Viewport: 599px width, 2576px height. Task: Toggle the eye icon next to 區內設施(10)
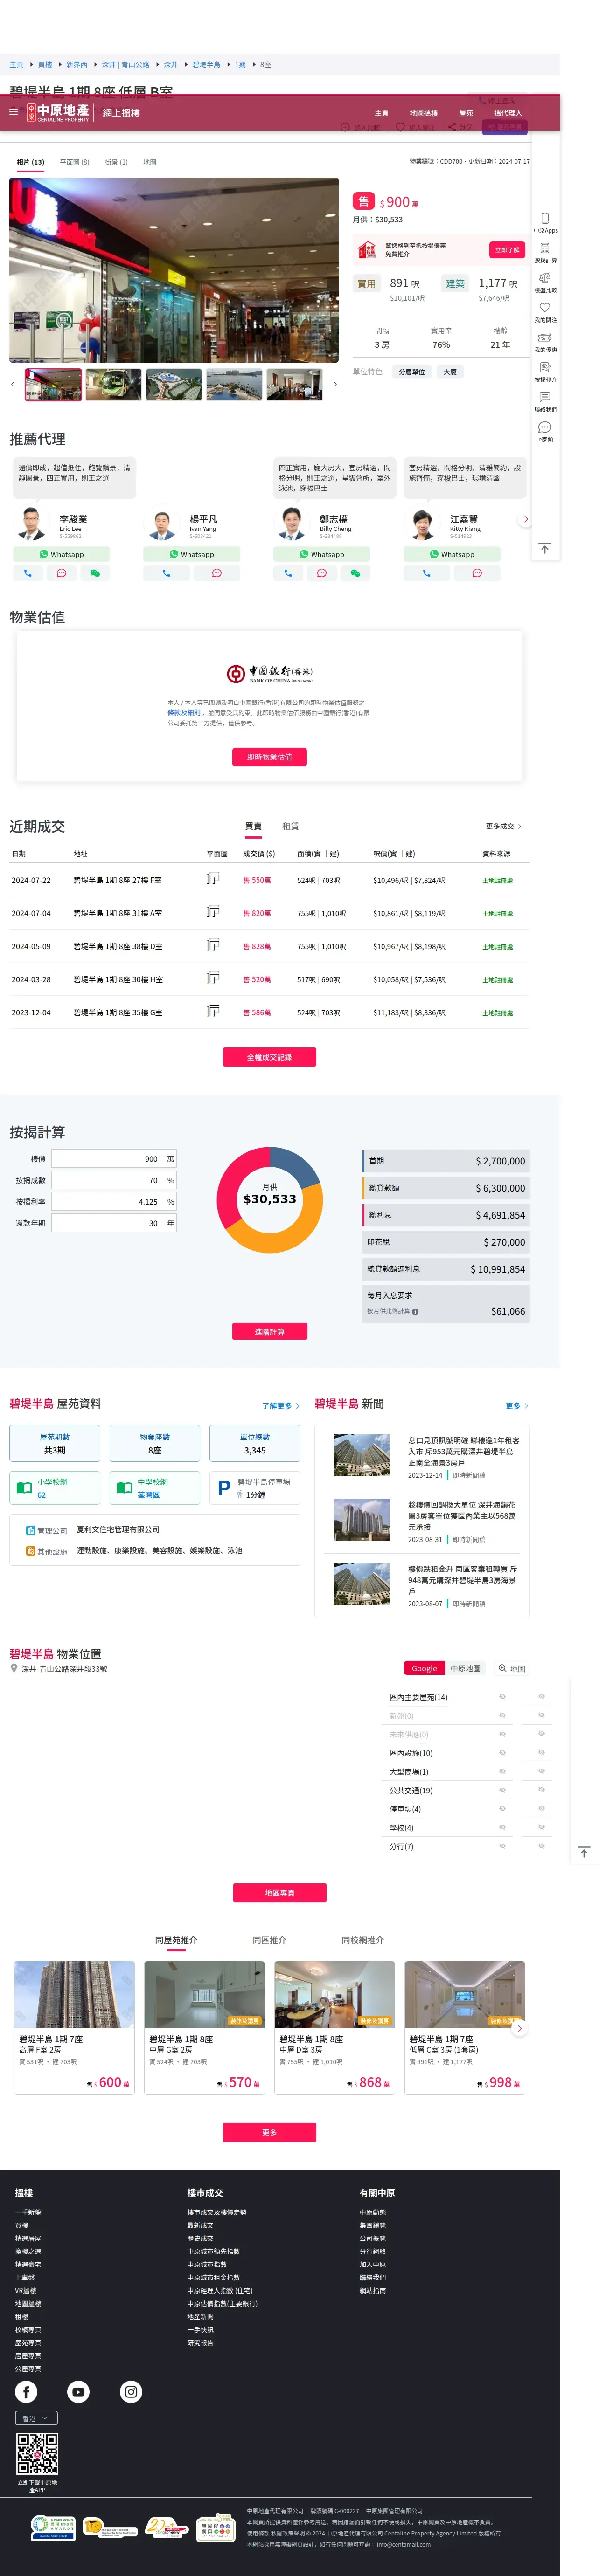[x=502, y=1753]
